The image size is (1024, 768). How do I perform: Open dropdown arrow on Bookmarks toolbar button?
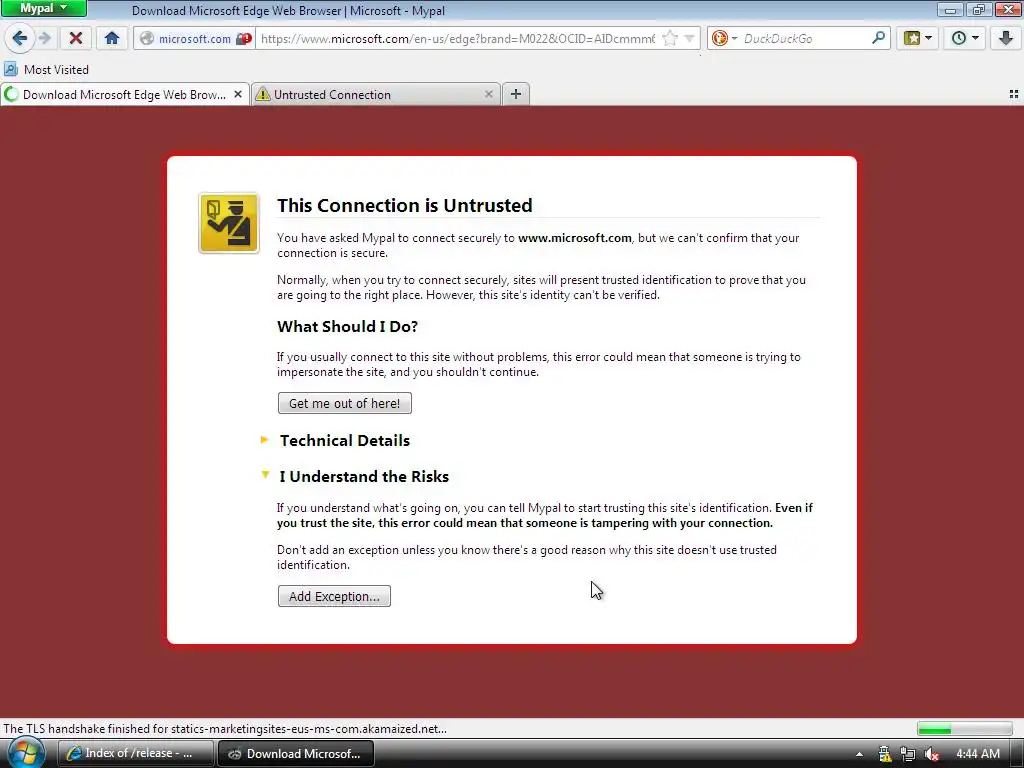tap(928, 38)
